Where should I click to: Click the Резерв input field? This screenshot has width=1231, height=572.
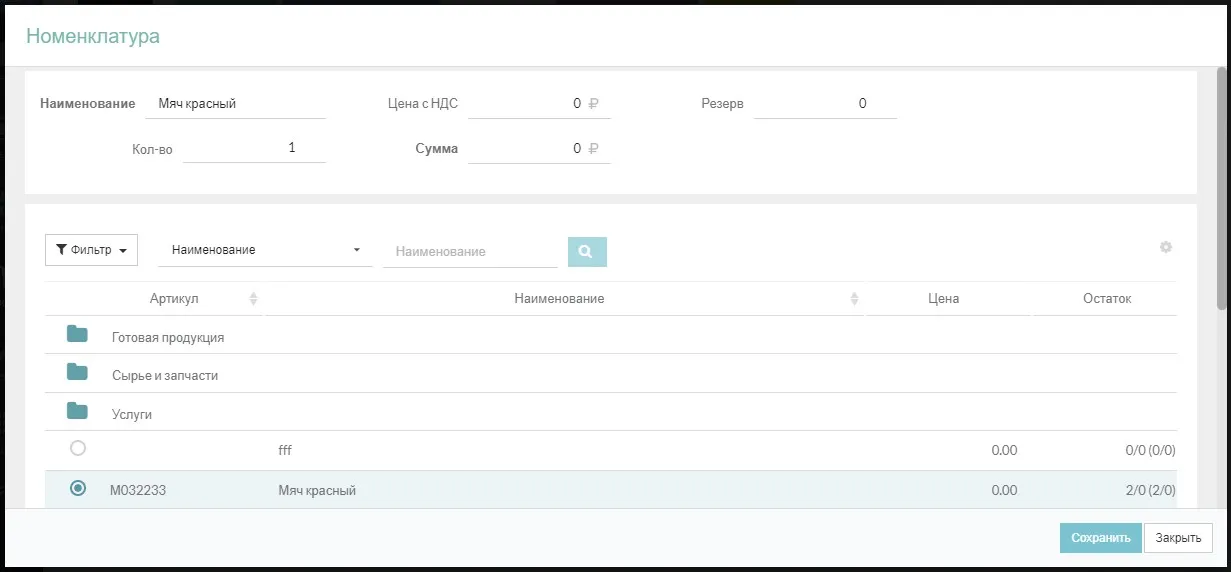(x=825, y=104)
